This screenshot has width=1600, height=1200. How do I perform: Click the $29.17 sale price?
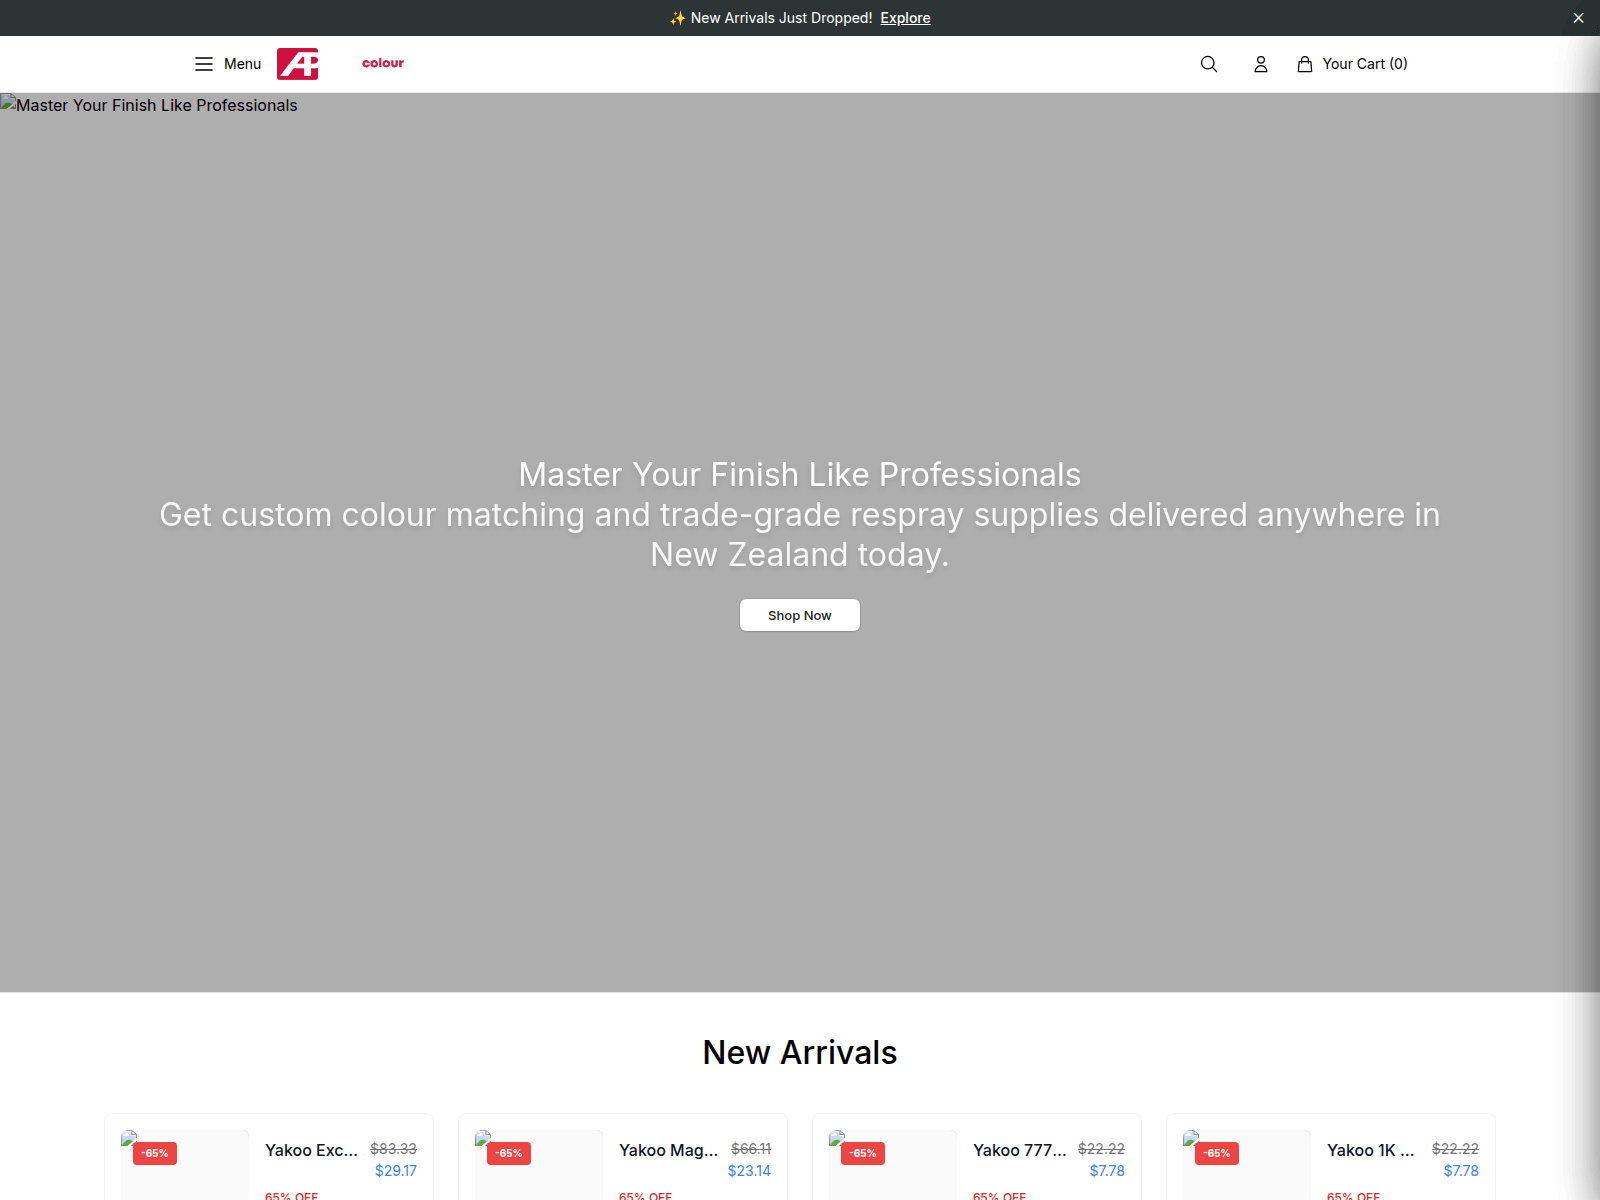[x=396, y=1171]
